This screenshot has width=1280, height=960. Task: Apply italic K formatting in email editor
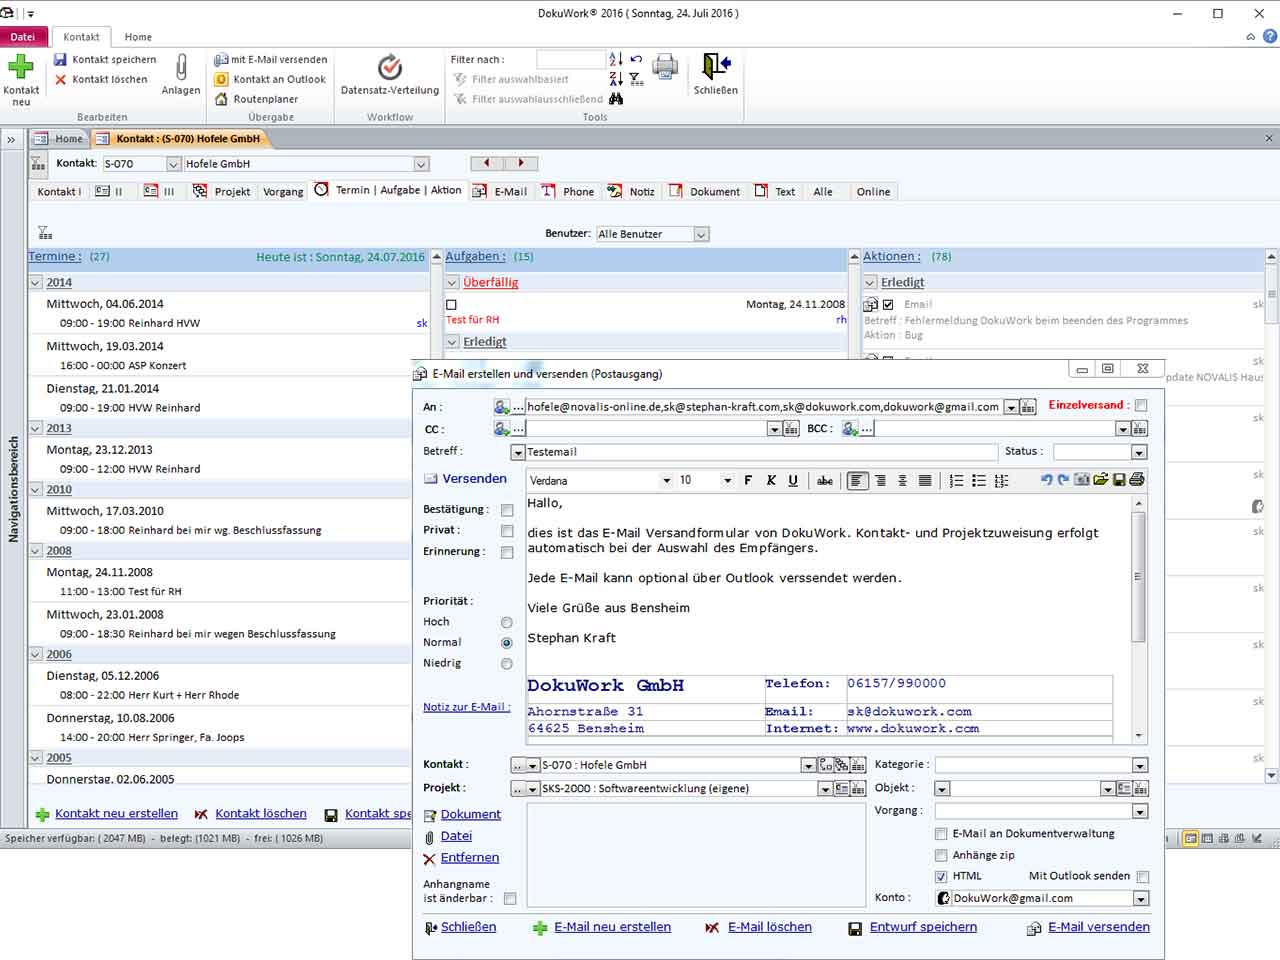click(x=771, y=481)
